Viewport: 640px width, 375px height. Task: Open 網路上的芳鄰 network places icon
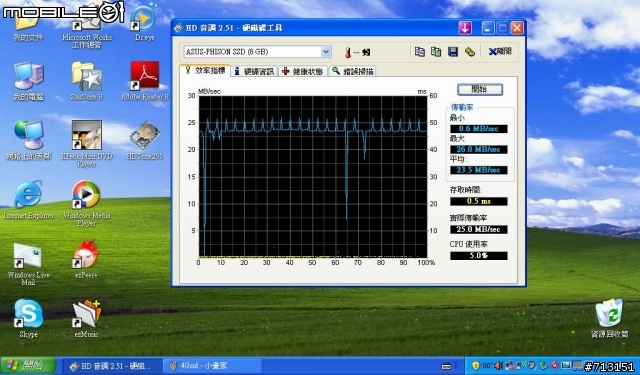point(28,140)
